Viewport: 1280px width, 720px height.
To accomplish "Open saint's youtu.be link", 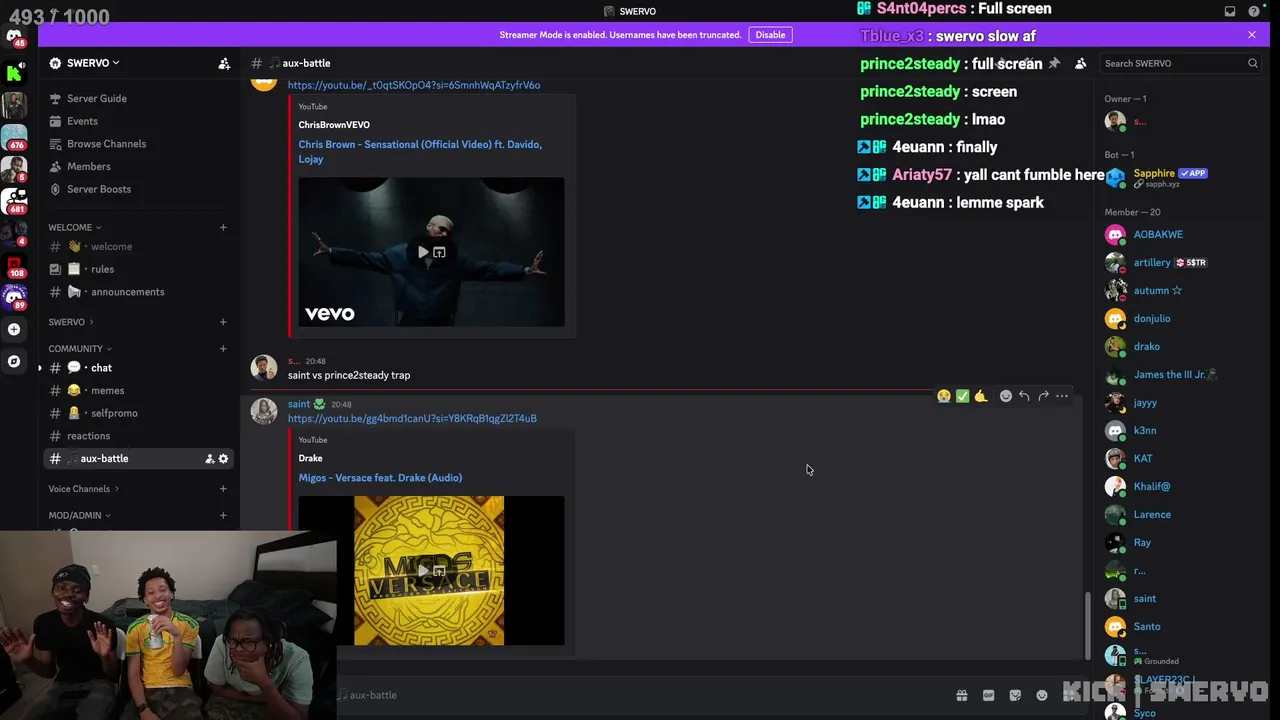I will [412, 418].
